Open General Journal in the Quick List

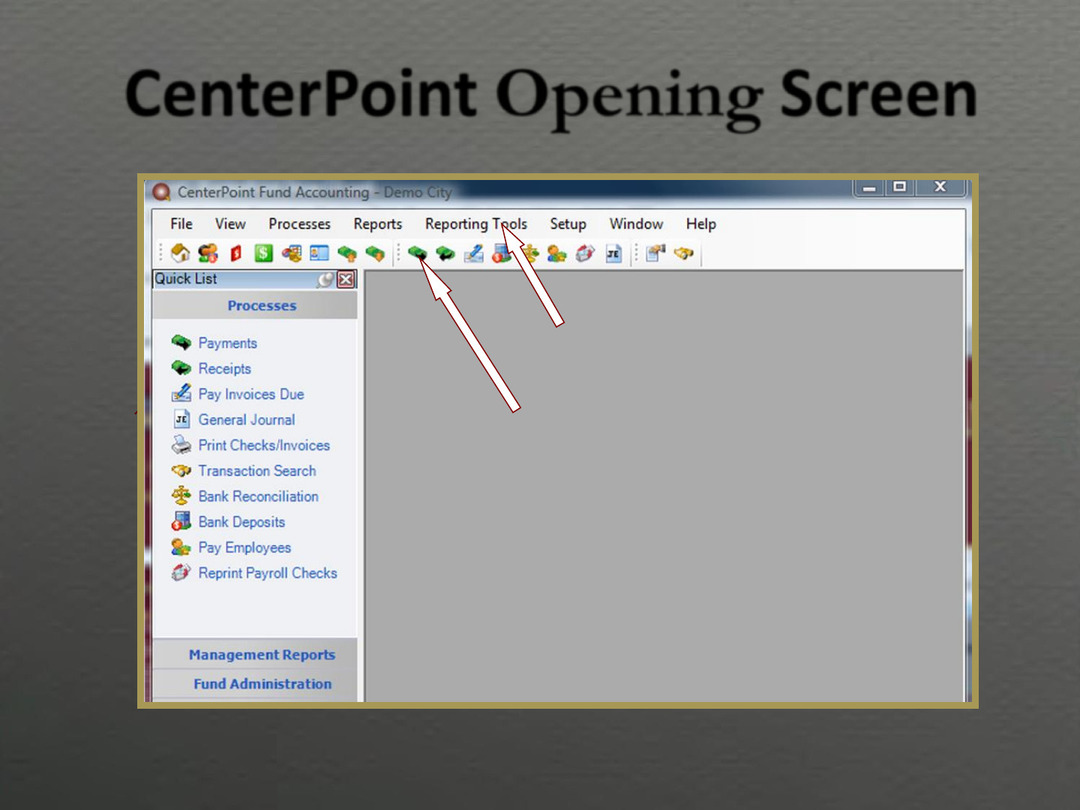pos(247,419)
